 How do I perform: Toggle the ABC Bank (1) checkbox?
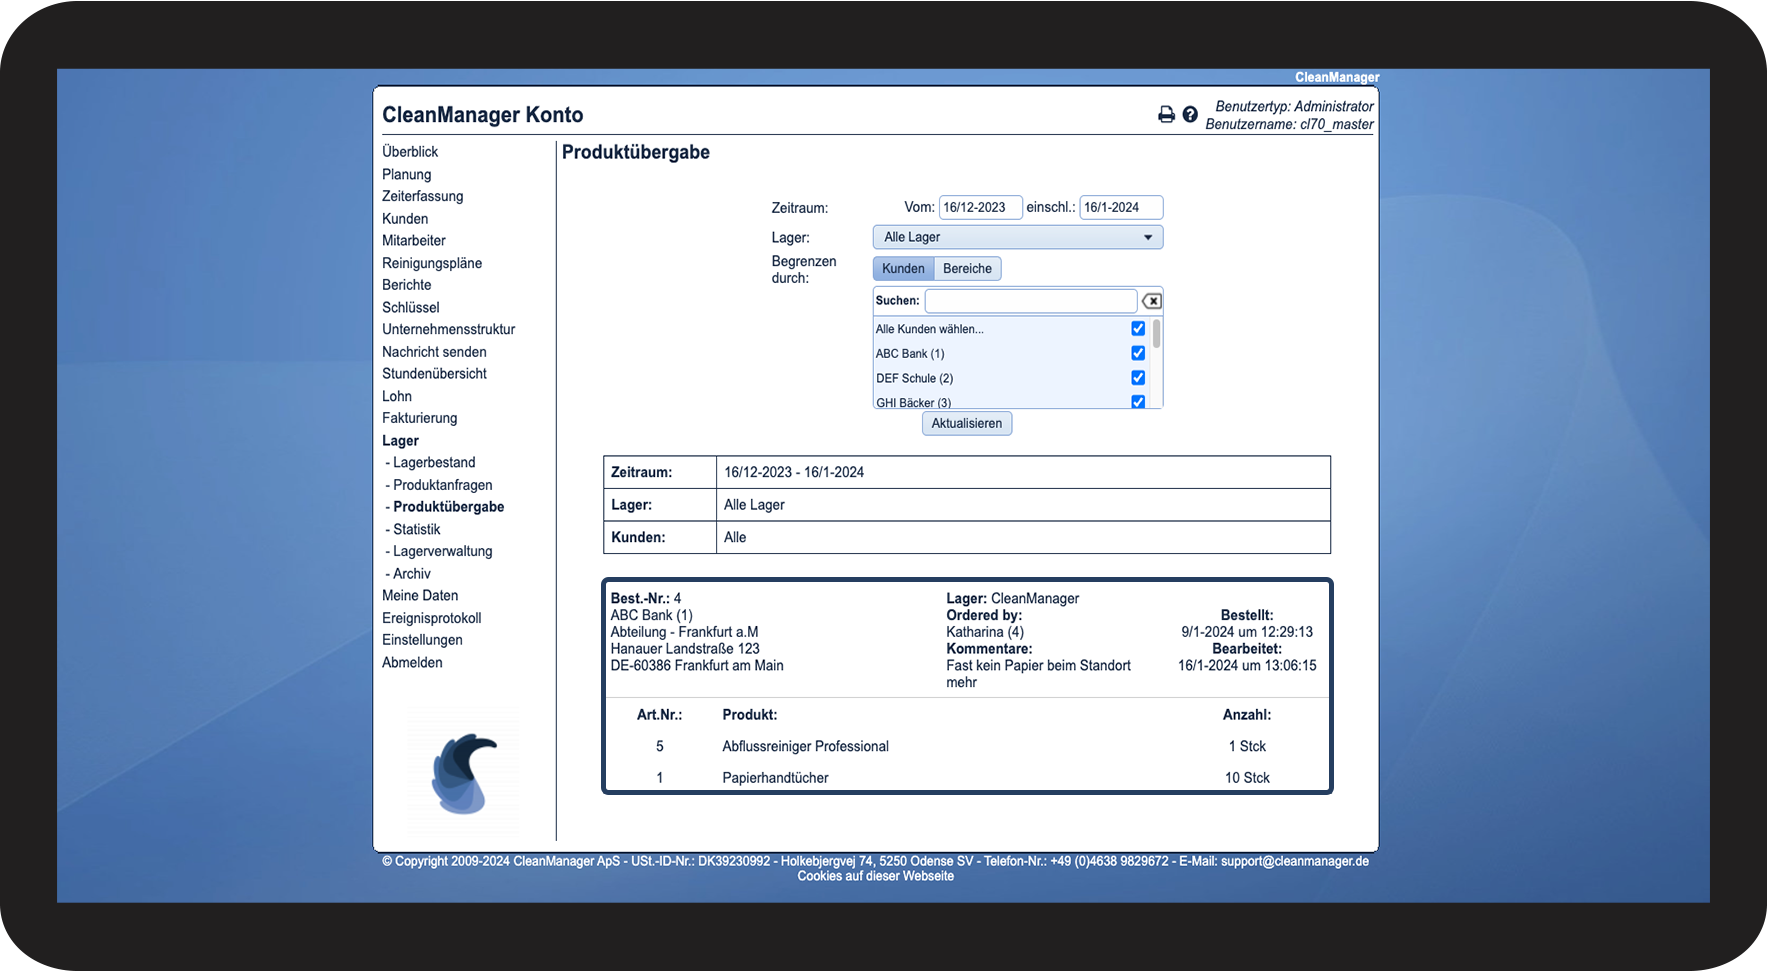click(1138, 353)
